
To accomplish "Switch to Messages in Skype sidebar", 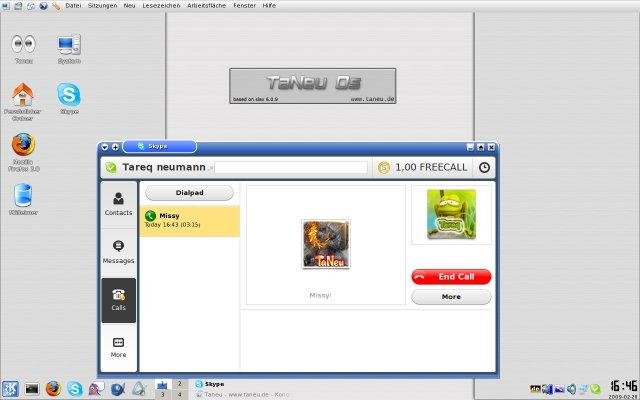I will point(118,252).
